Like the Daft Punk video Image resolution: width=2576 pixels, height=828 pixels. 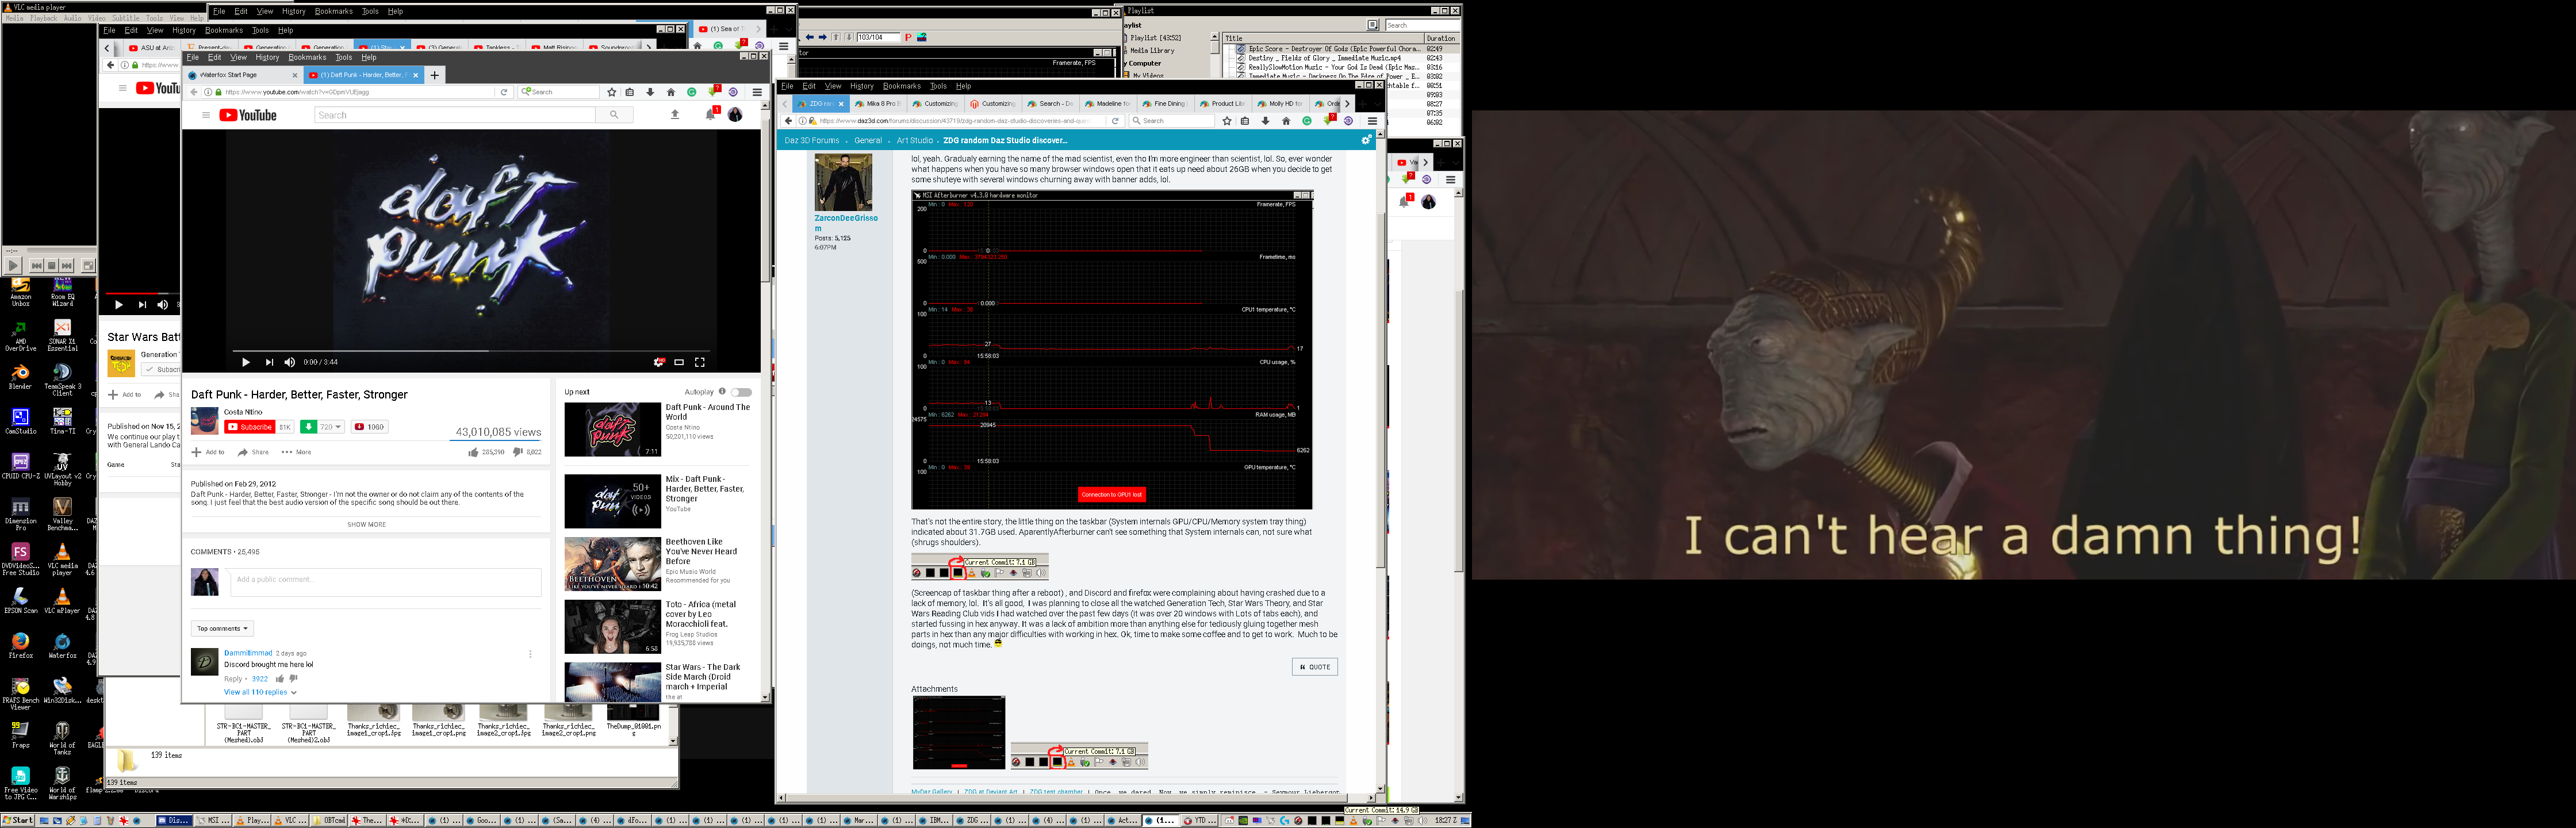473,452
